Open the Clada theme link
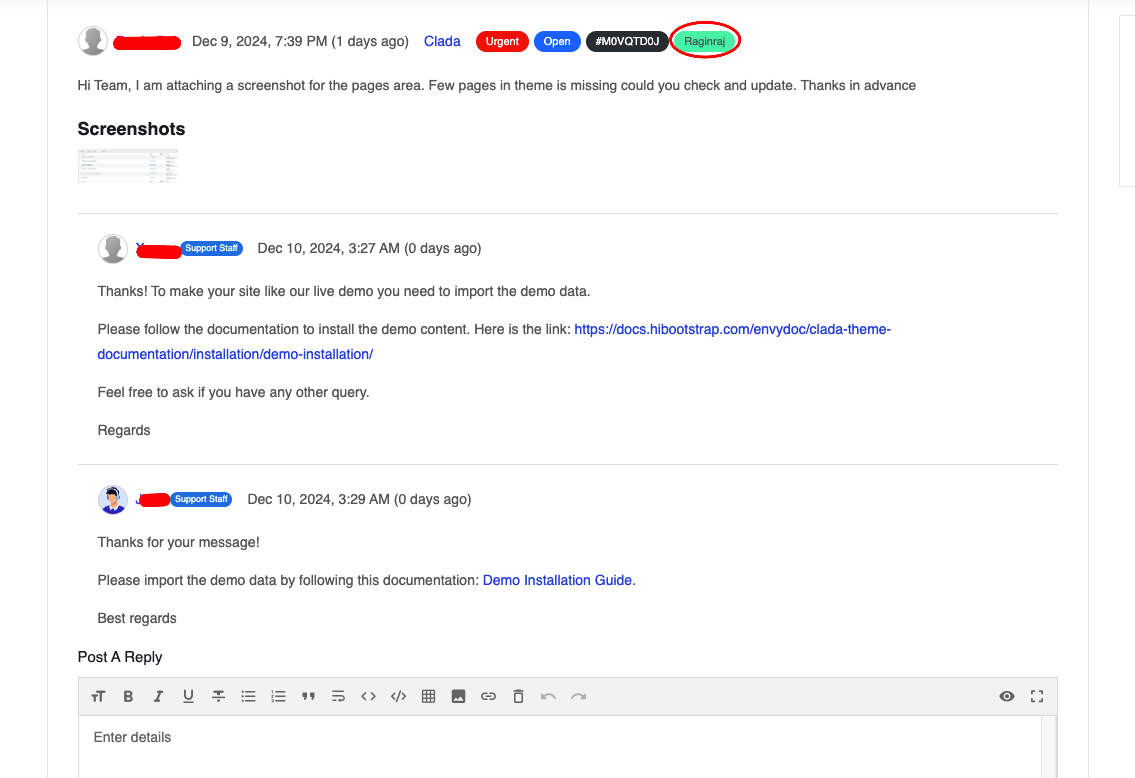 442,41
